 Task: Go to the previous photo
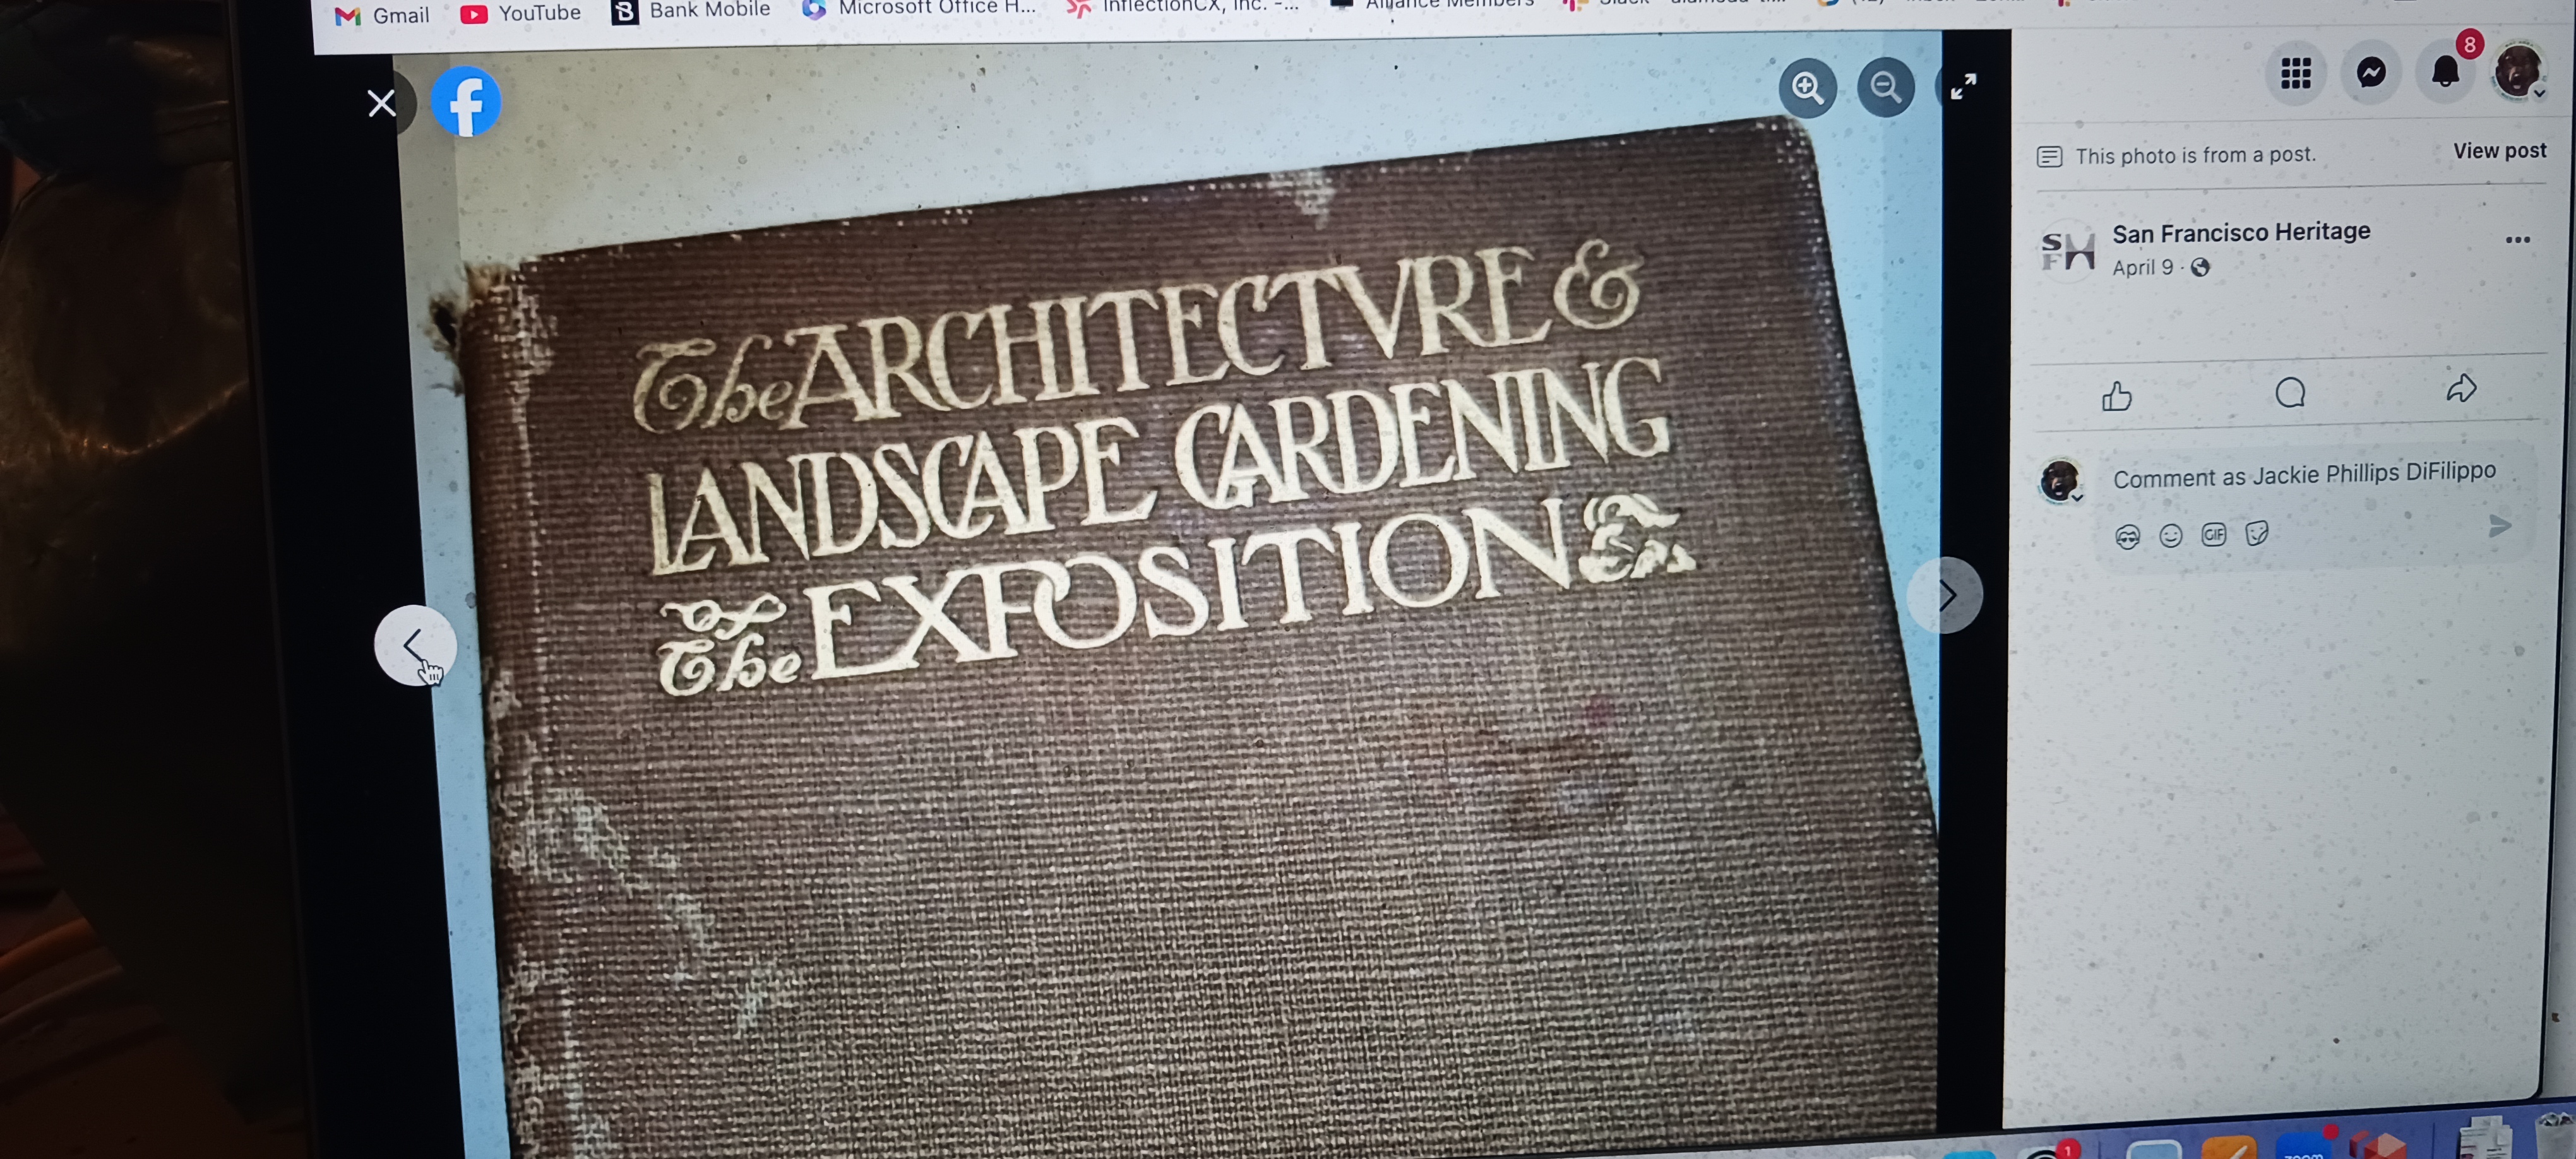(415, 645)
